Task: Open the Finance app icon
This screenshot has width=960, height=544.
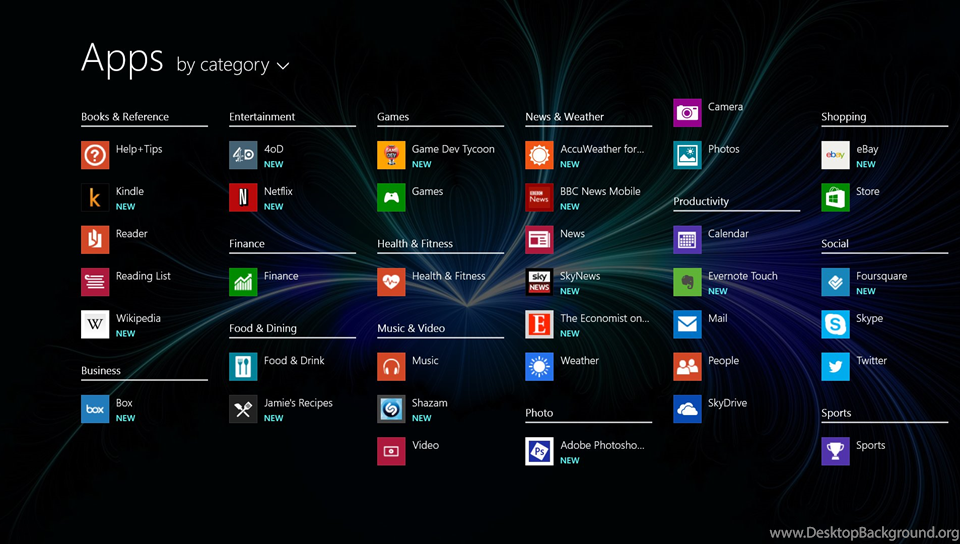Action: 243,282
